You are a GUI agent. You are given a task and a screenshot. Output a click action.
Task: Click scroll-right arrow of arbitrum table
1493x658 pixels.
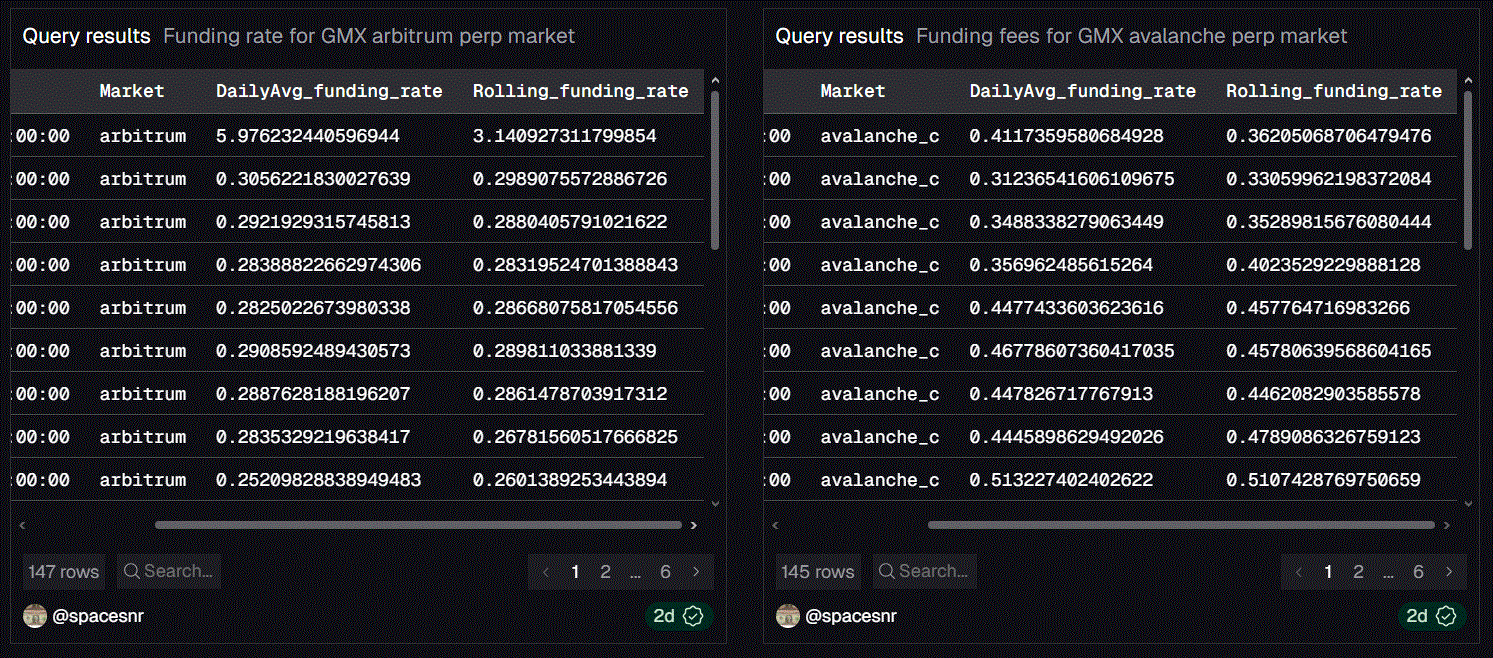(694, 525)
